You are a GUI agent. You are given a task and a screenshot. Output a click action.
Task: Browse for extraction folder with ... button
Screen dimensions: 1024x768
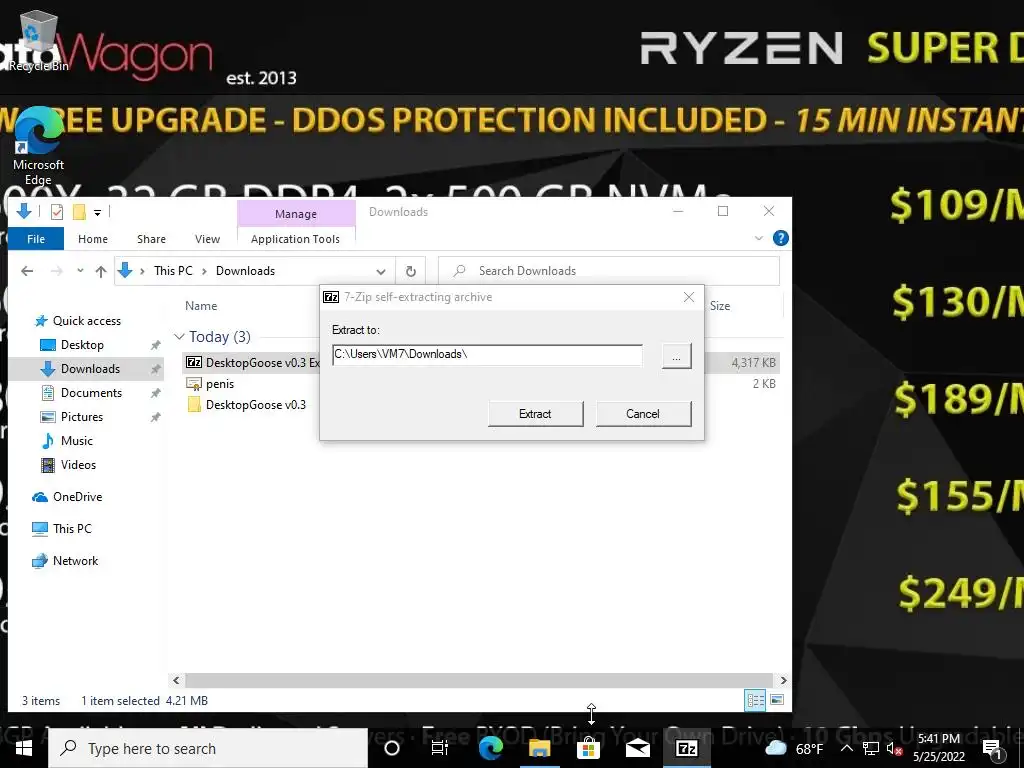(x=677, y=357)
